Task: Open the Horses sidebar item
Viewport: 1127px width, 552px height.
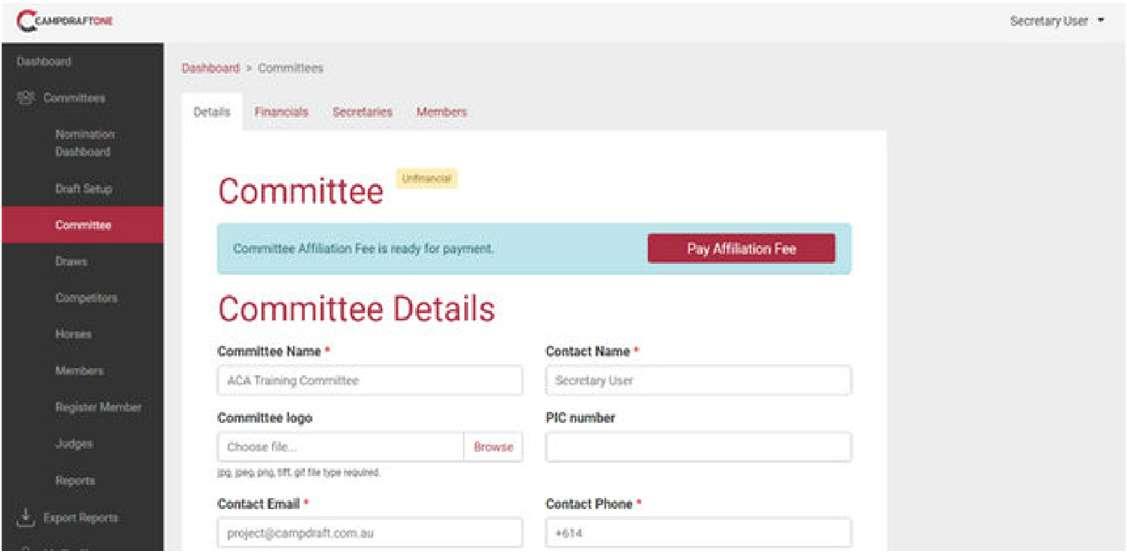Action: coord(74,334)
